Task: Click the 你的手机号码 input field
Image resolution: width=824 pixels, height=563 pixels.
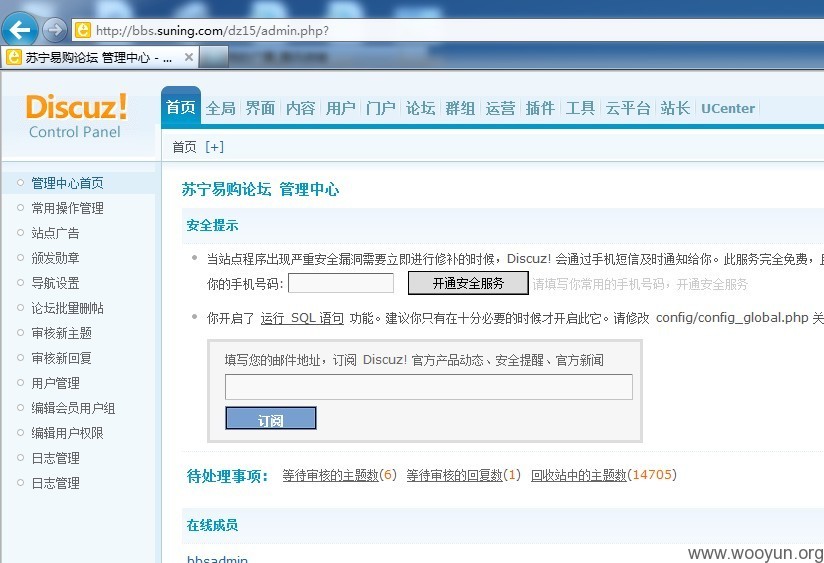Action: [x=341, y=283]
